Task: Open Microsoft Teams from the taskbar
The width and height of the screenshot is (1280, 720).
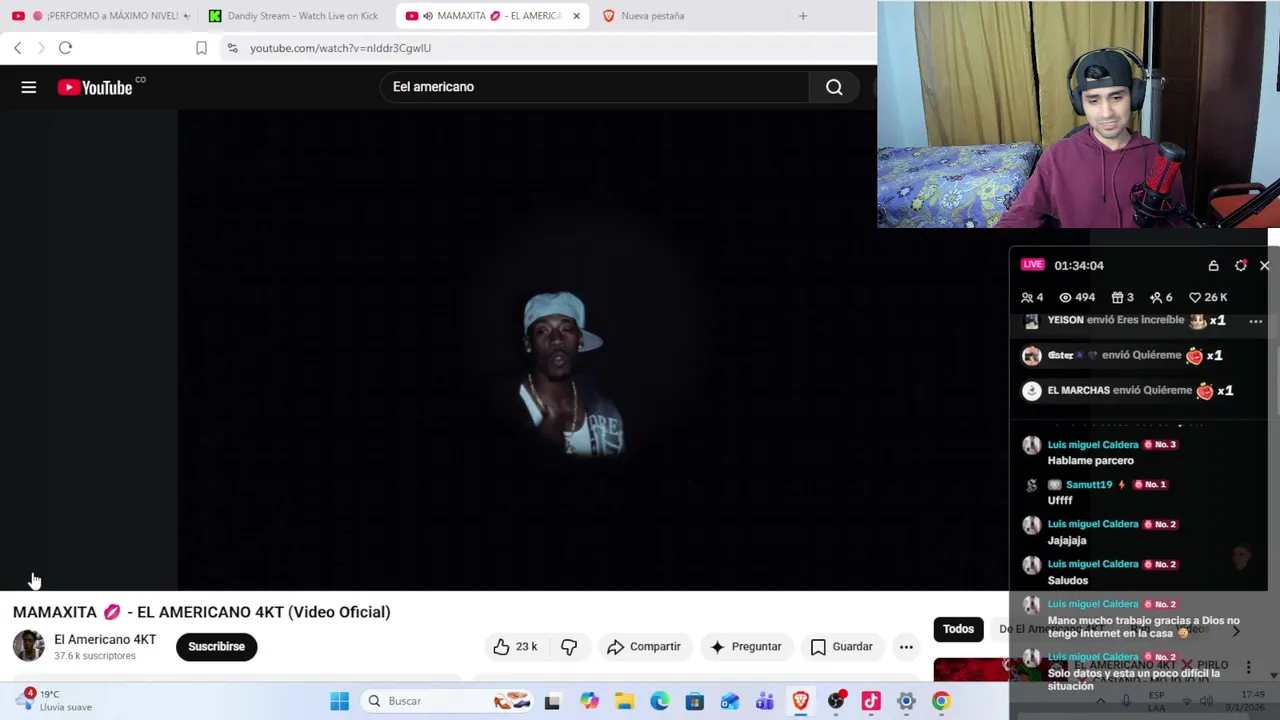Action: coord(765,701)
